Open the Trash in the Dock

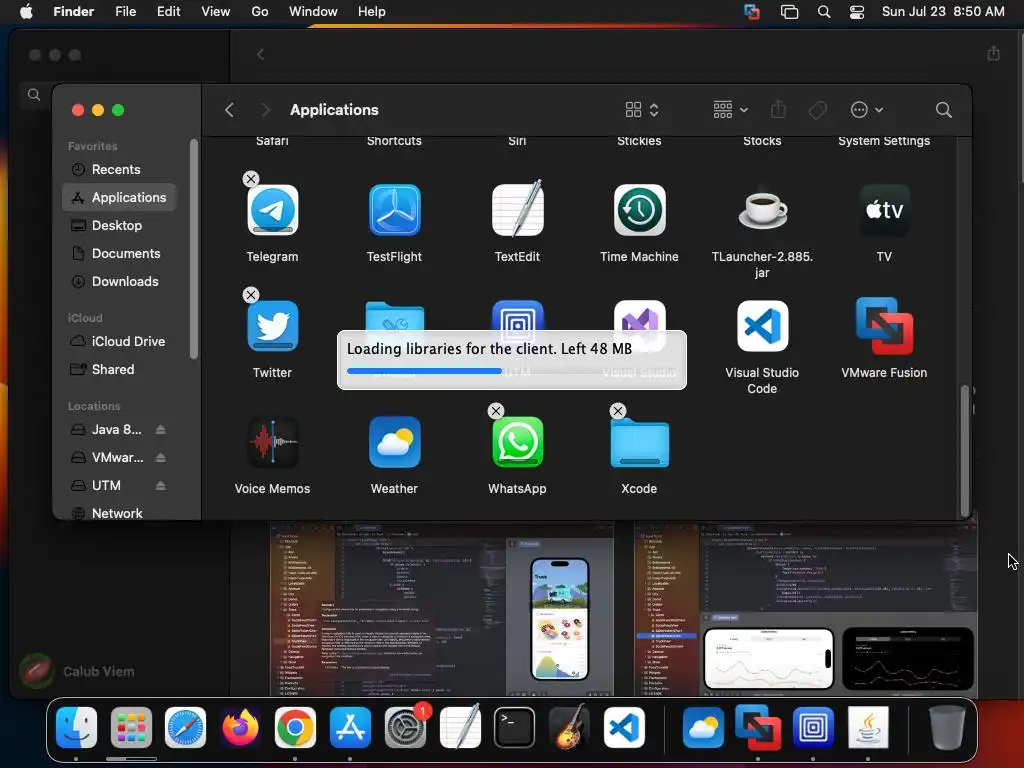pyautogui.click(x=947, y=728)
